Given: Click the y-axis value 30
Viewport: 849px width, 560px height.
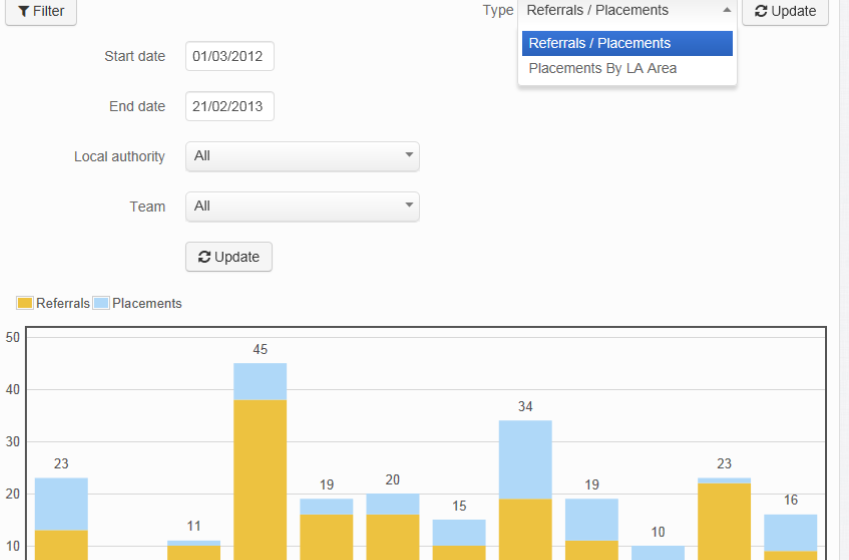Looking at the screenshot, I should (x=12, y=441).
